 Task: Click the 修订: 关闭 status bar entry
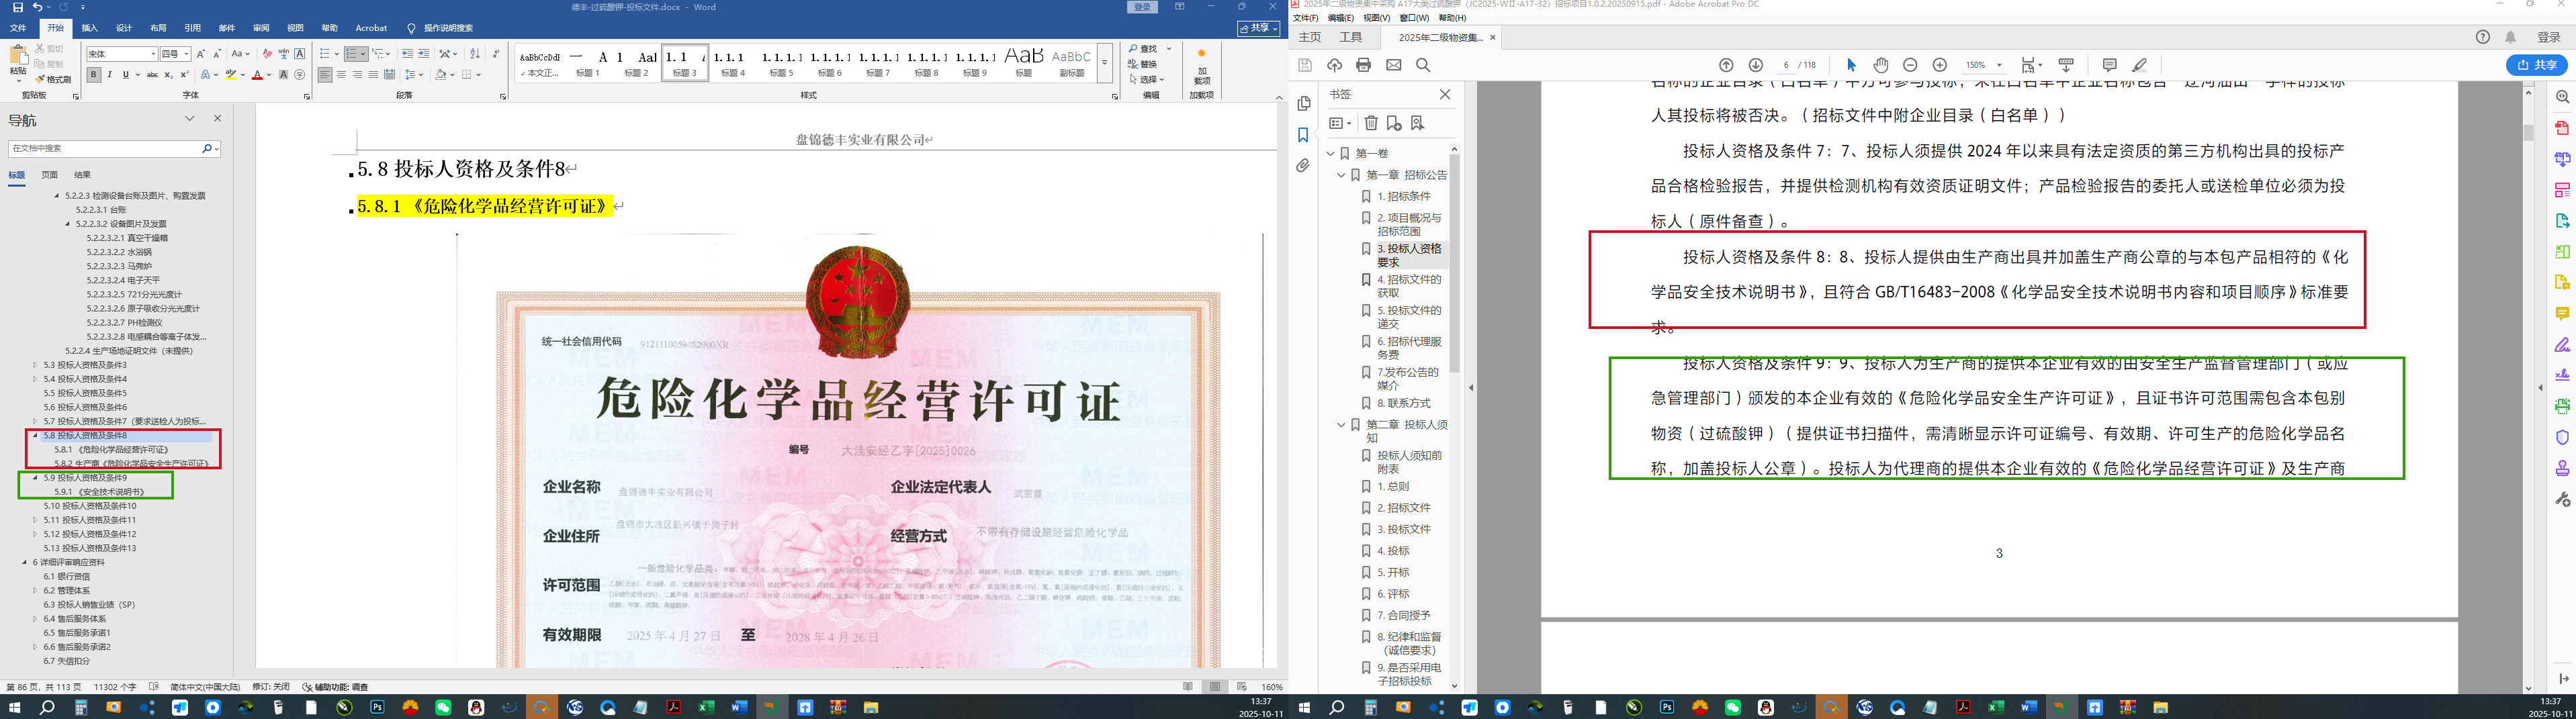(270, 687)
